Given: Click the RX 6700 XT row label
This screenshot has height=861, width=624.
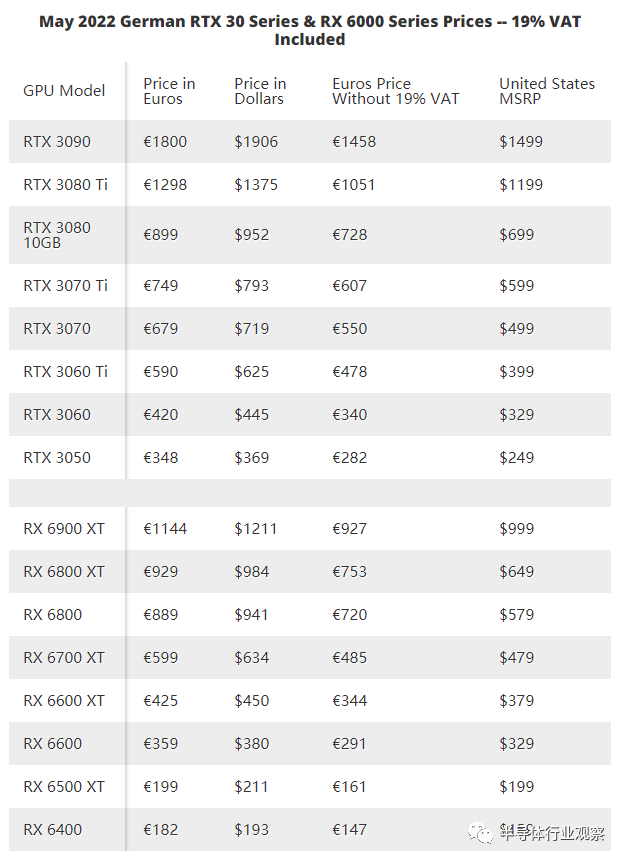Looking at the screenshot, I should click(x=64, y=658).
